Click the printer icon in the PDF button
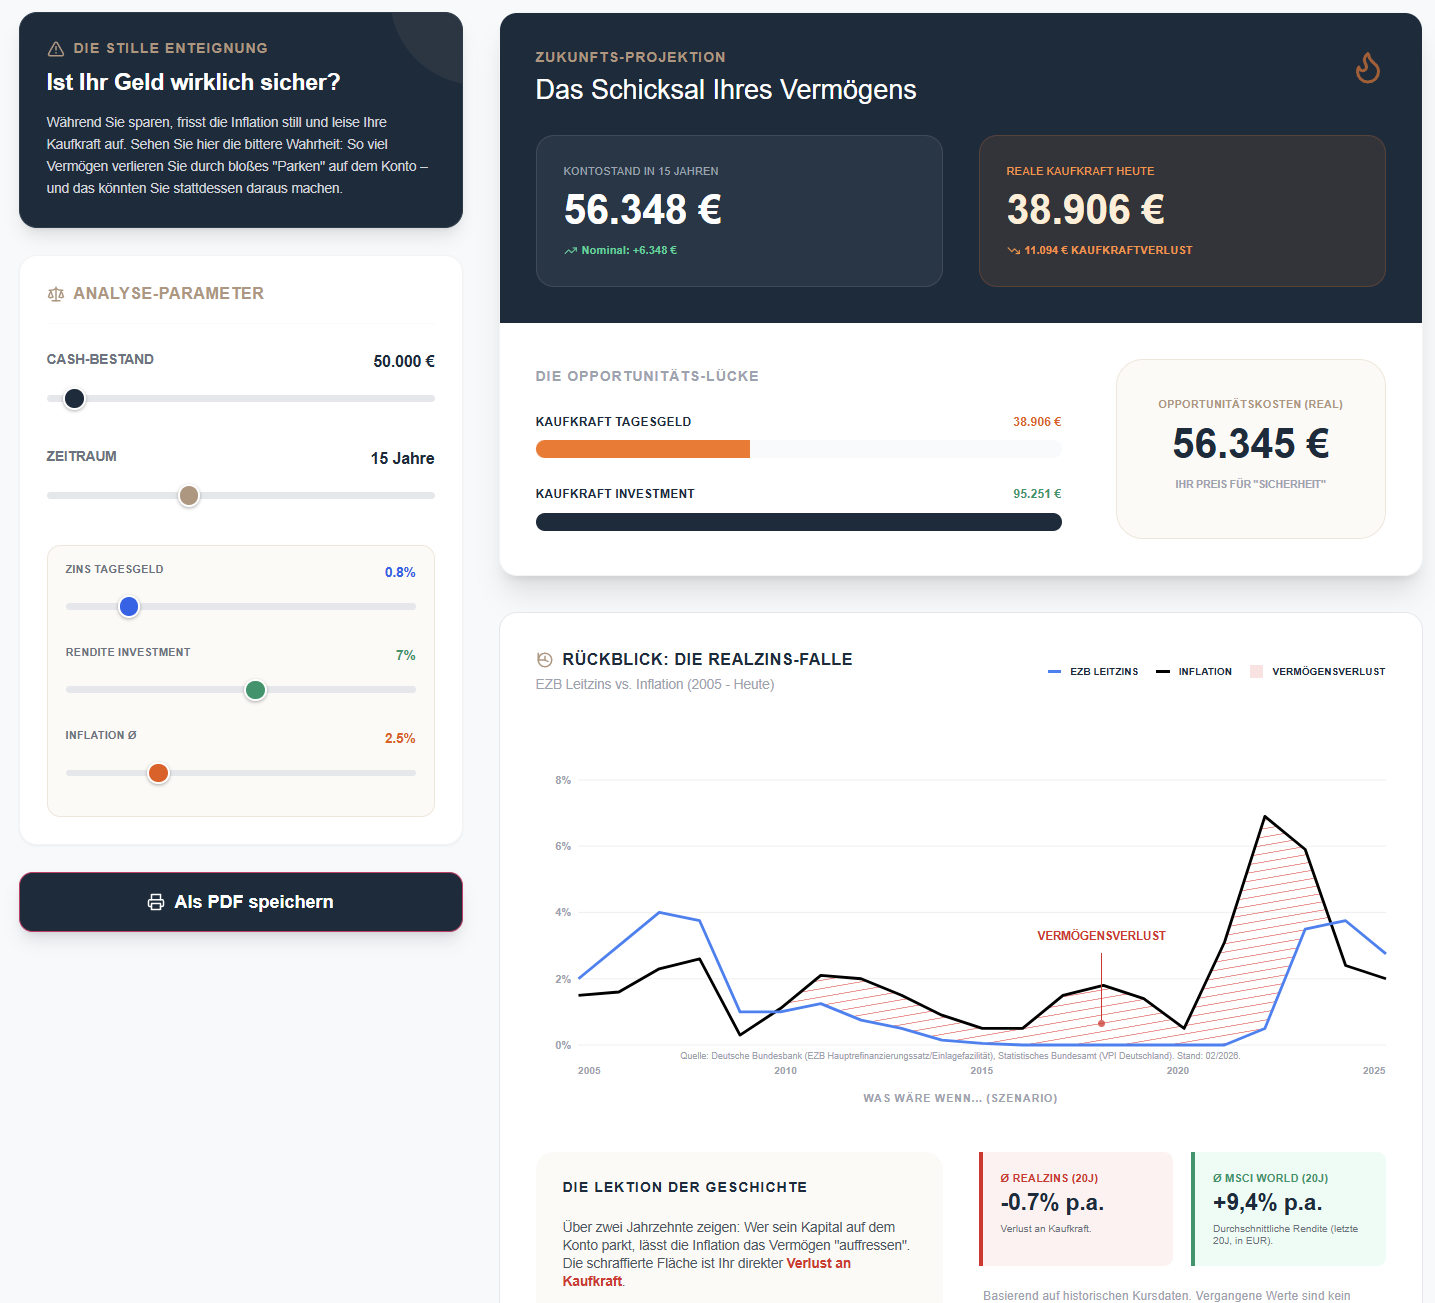The height and width of the screenshot is (1303, 1435). (x=156, y=901)
